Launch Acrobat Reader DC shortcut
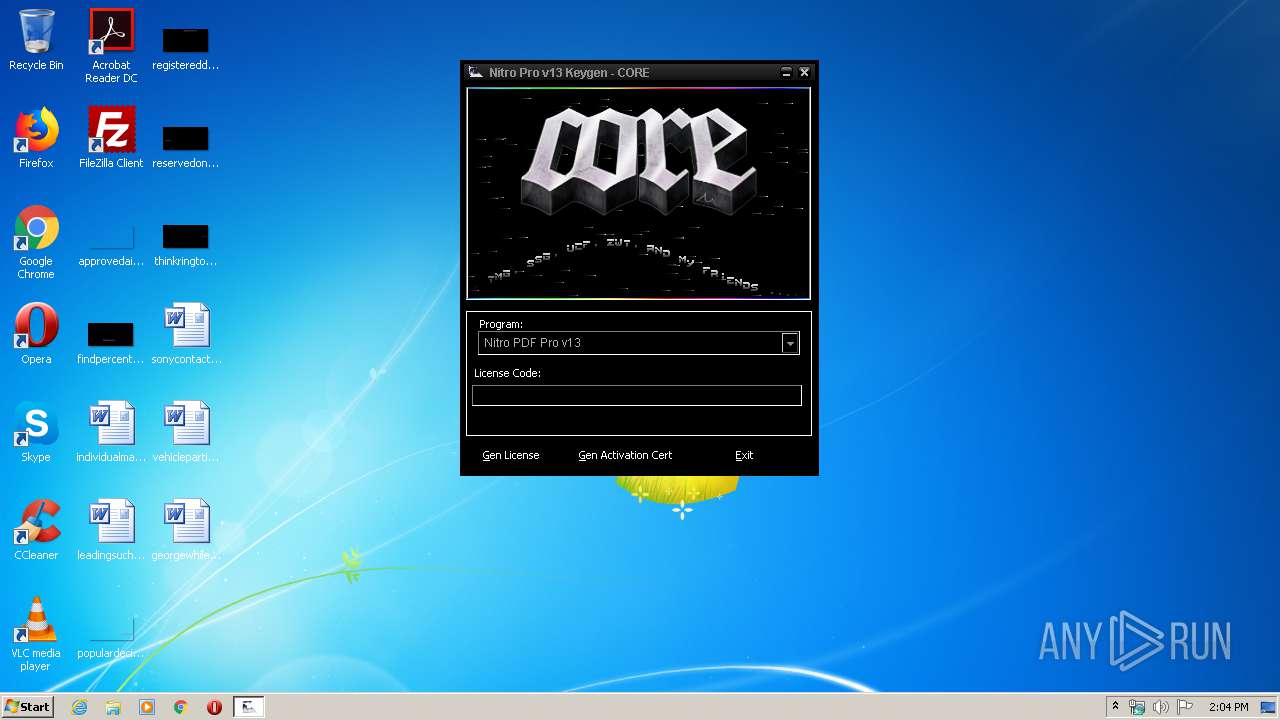 pos(111,46)
